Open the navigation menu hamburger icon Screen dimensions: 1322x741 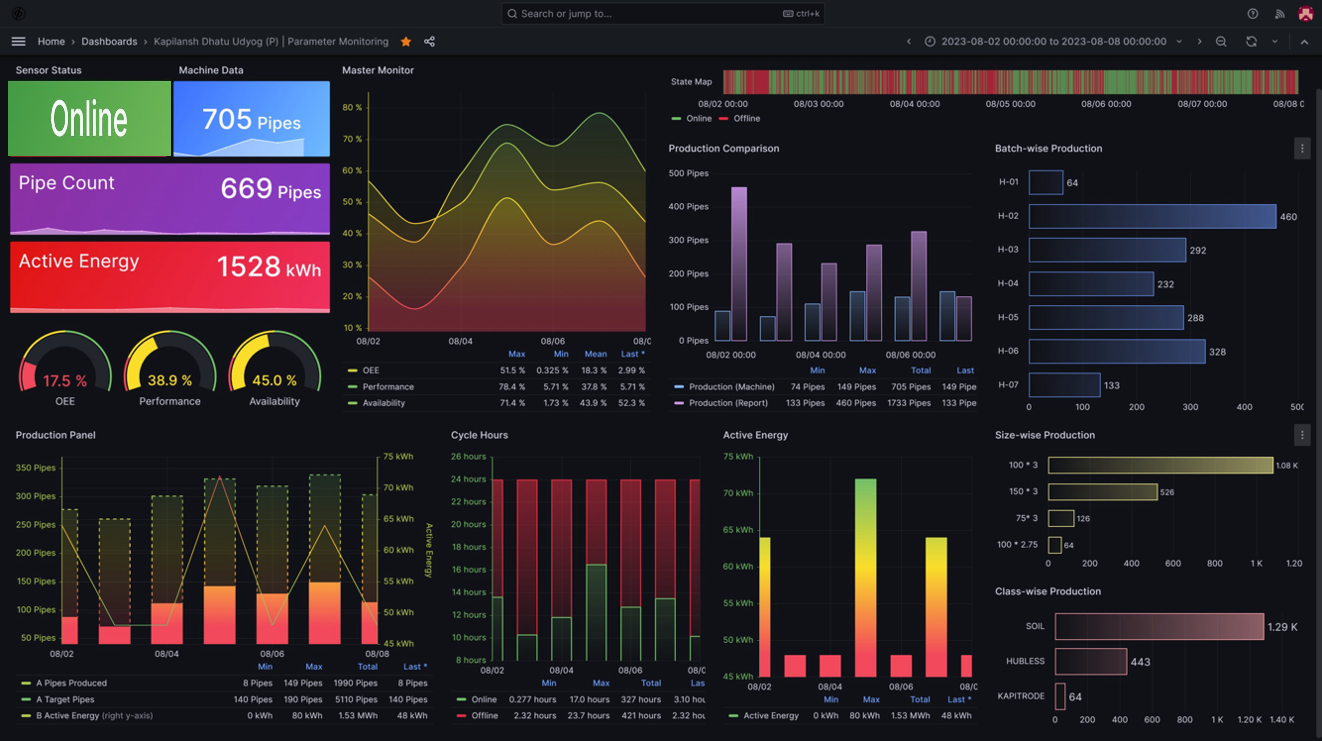coord(18,41)
